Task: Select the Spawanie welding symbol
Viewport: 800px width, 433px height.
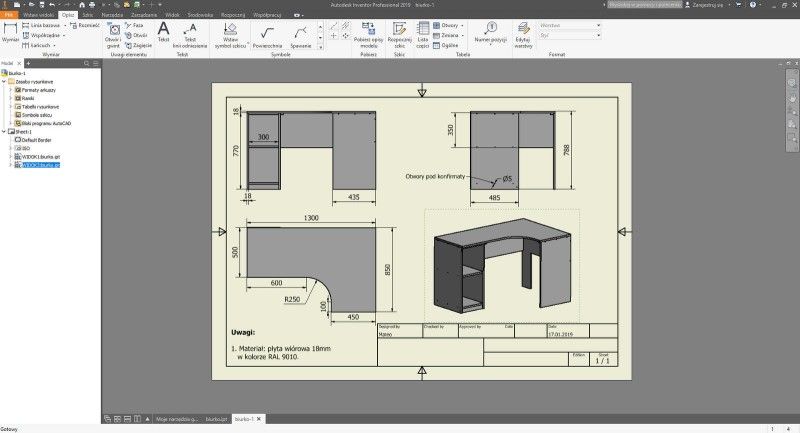Action: point(301,37)
